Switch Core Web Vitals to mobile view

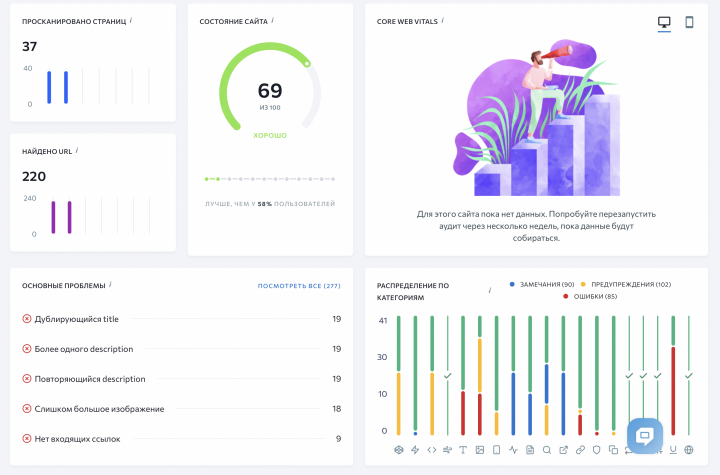[x=689, y=22]
